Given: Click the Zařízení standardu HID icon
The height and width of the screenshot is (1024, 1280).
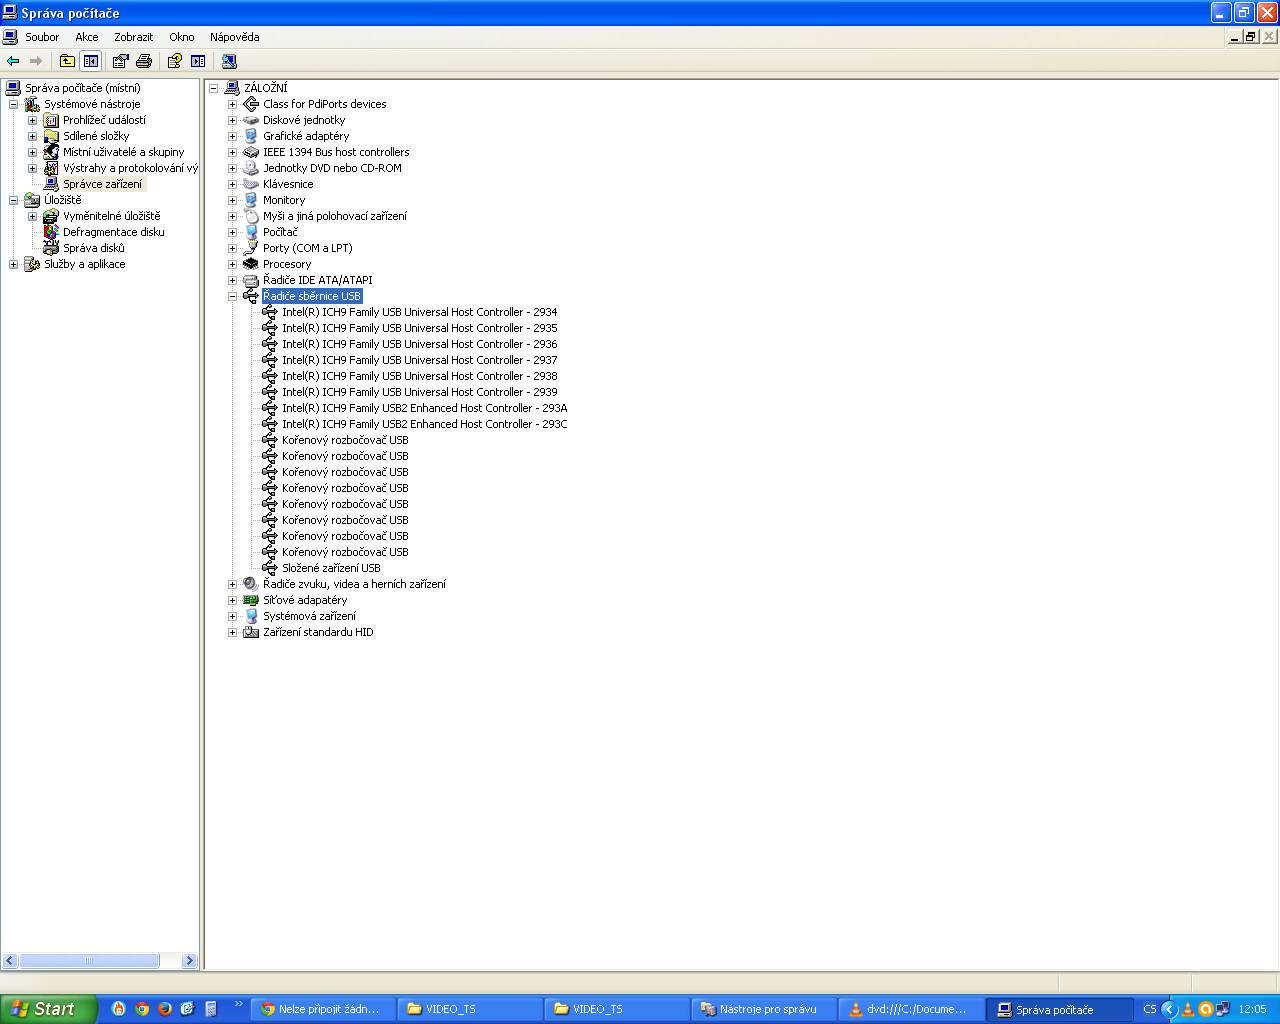Looking at the screenshot, I should pos(251,632).
